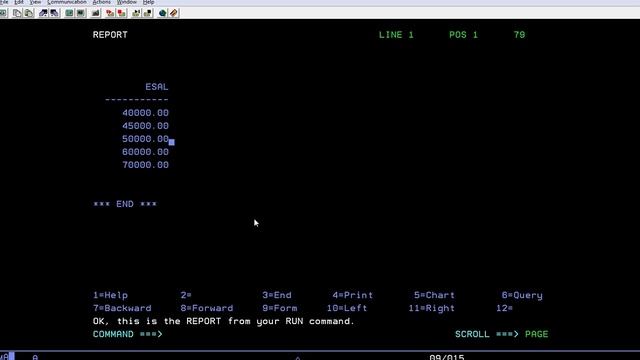
Task: Click the 9=Form function key label
Action: point(280,308)
